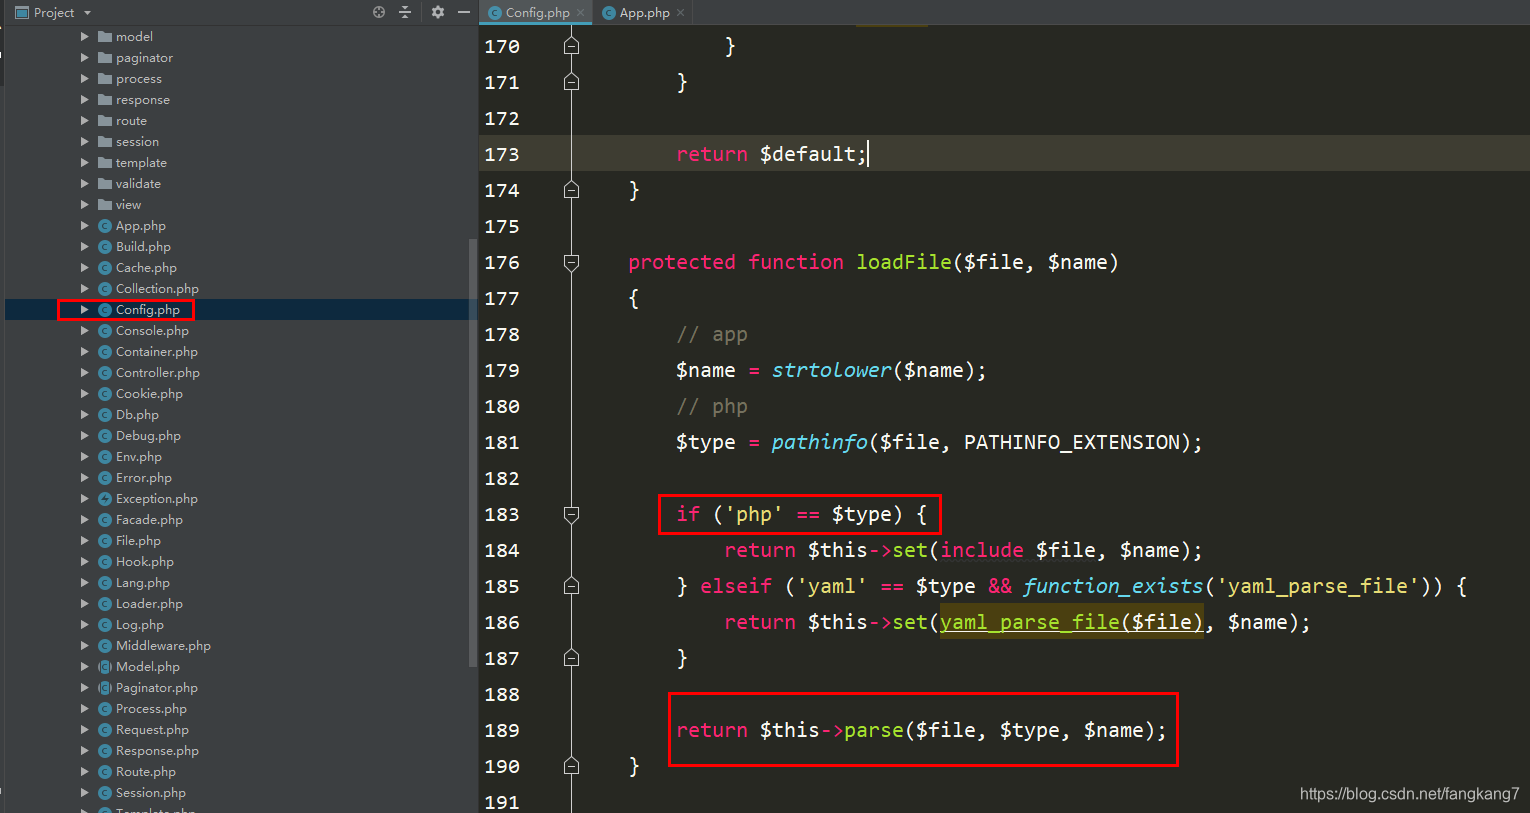This screenshot has width=1530, height=813.
Task: Click the fold end marker on line 174
Action: click(571, 190)
